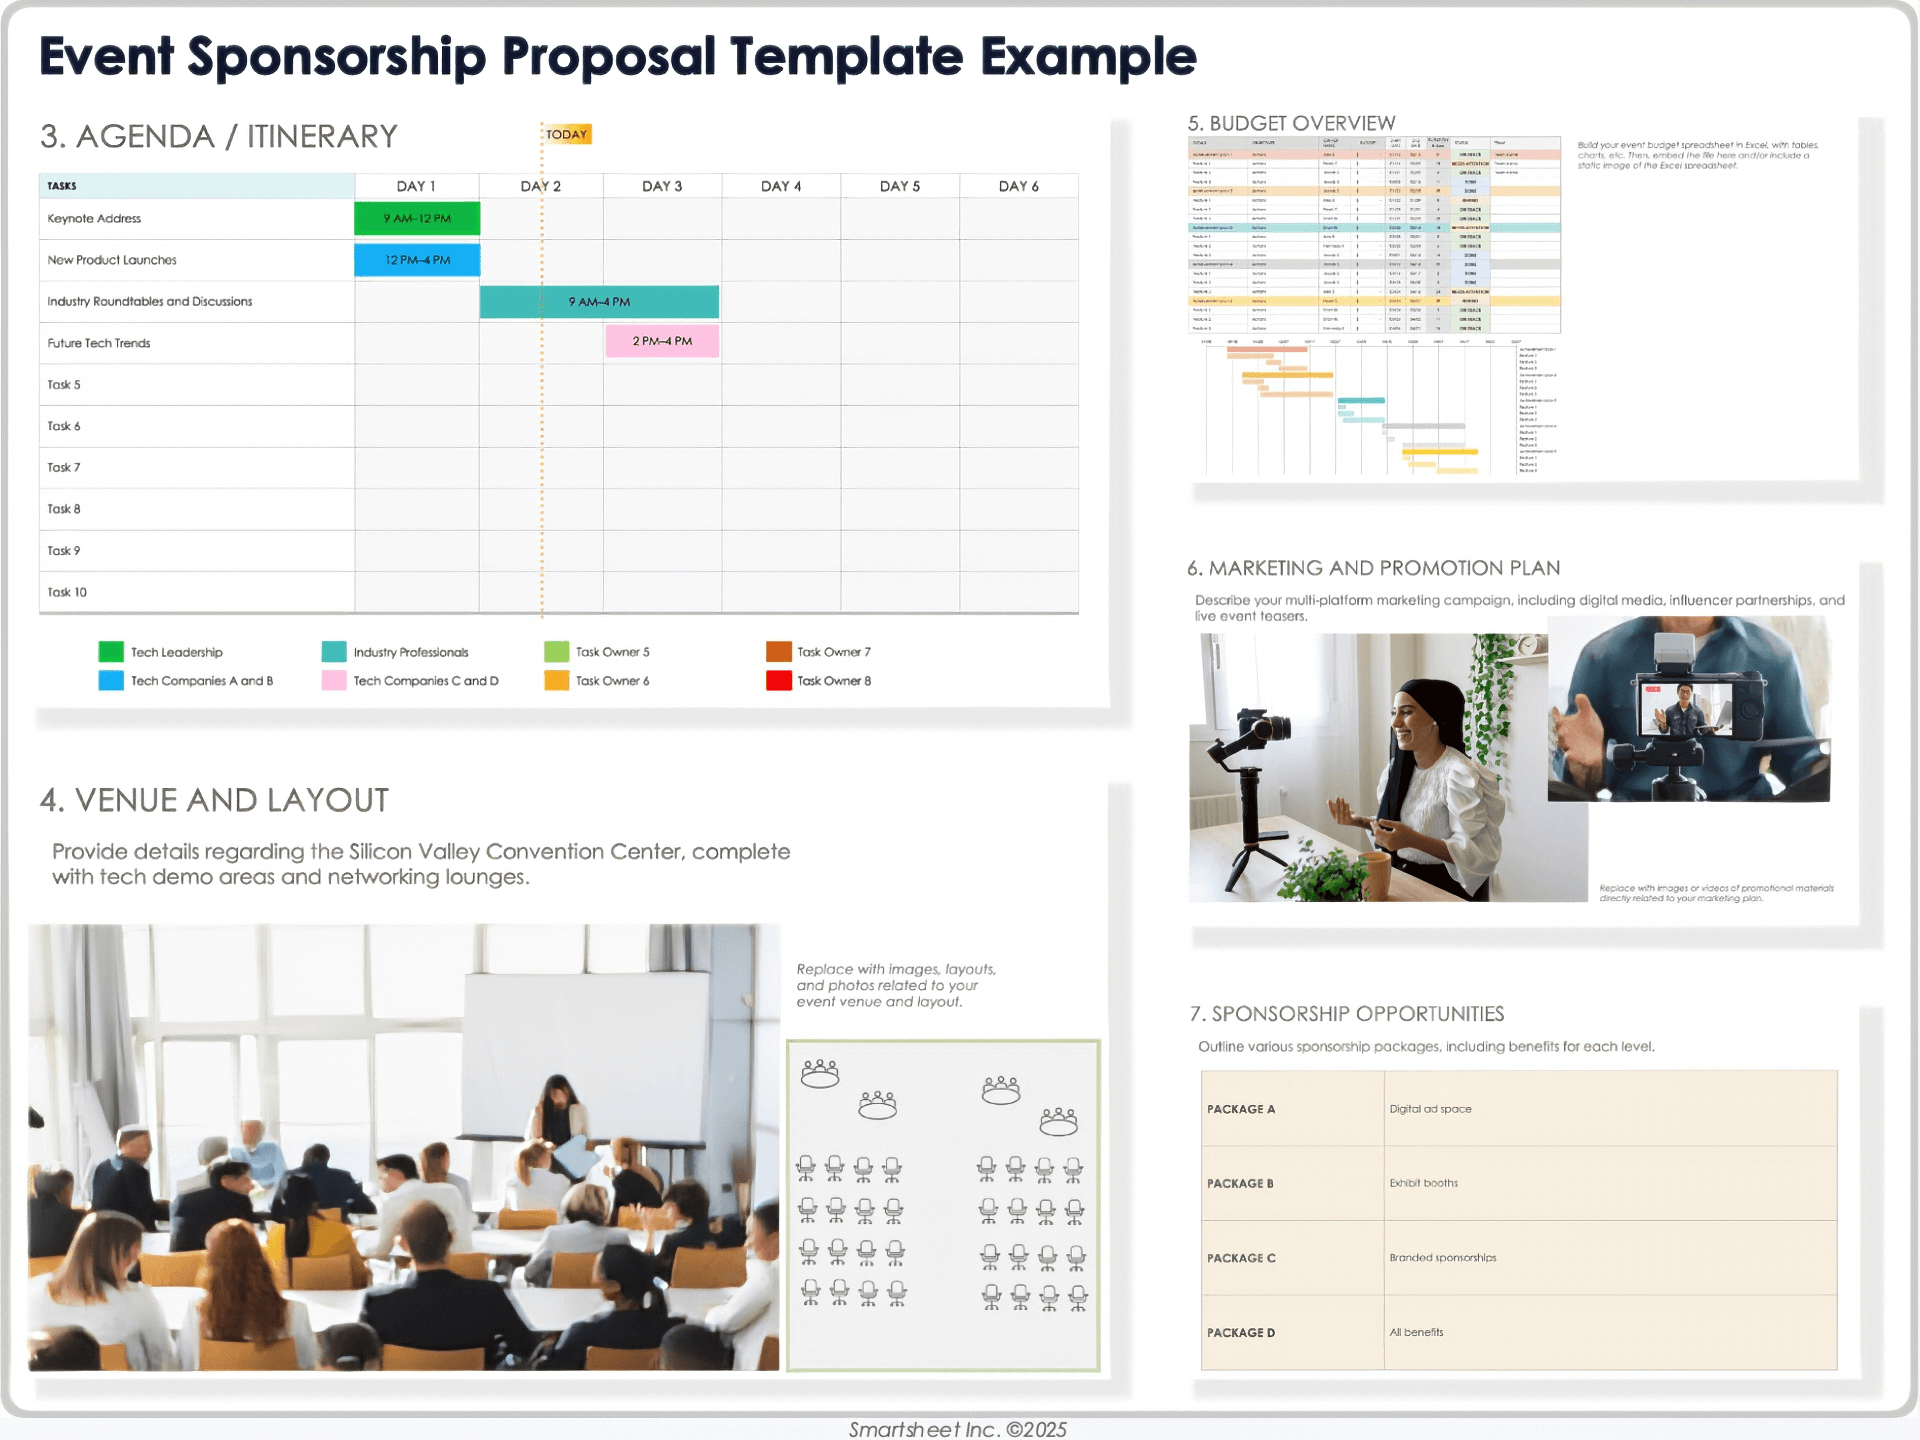Click the Task 6 row label
Screen dimensions: 1920x1440
64,426
